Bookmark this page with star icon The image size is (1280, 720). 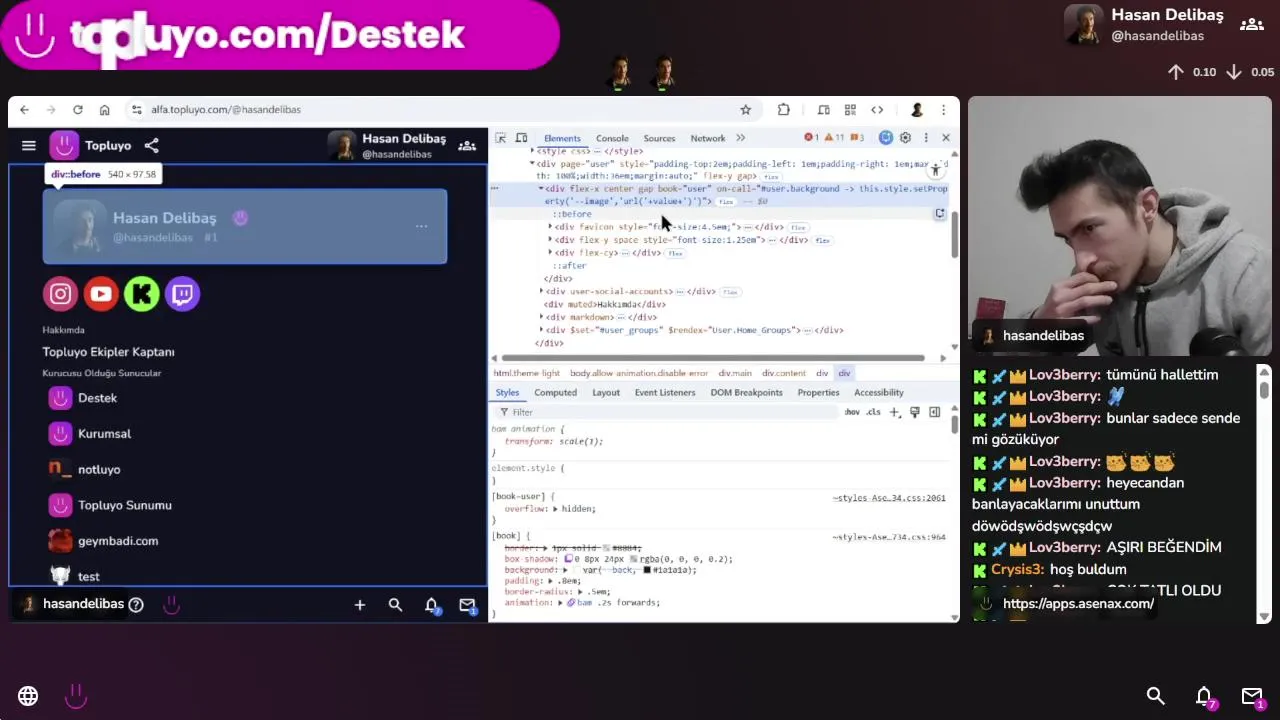coord(745,110)
